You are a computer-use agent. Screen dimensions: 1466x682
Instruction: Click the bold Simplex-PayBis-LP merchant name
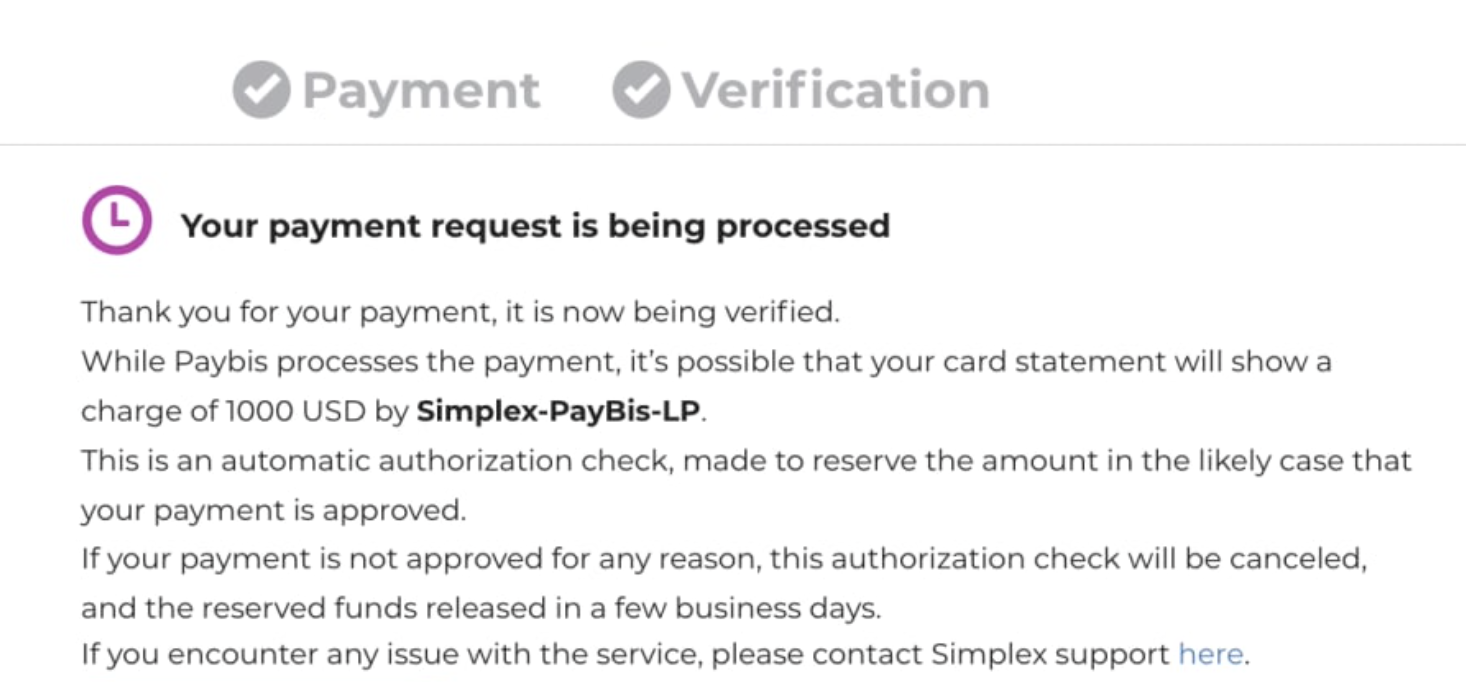558,412
